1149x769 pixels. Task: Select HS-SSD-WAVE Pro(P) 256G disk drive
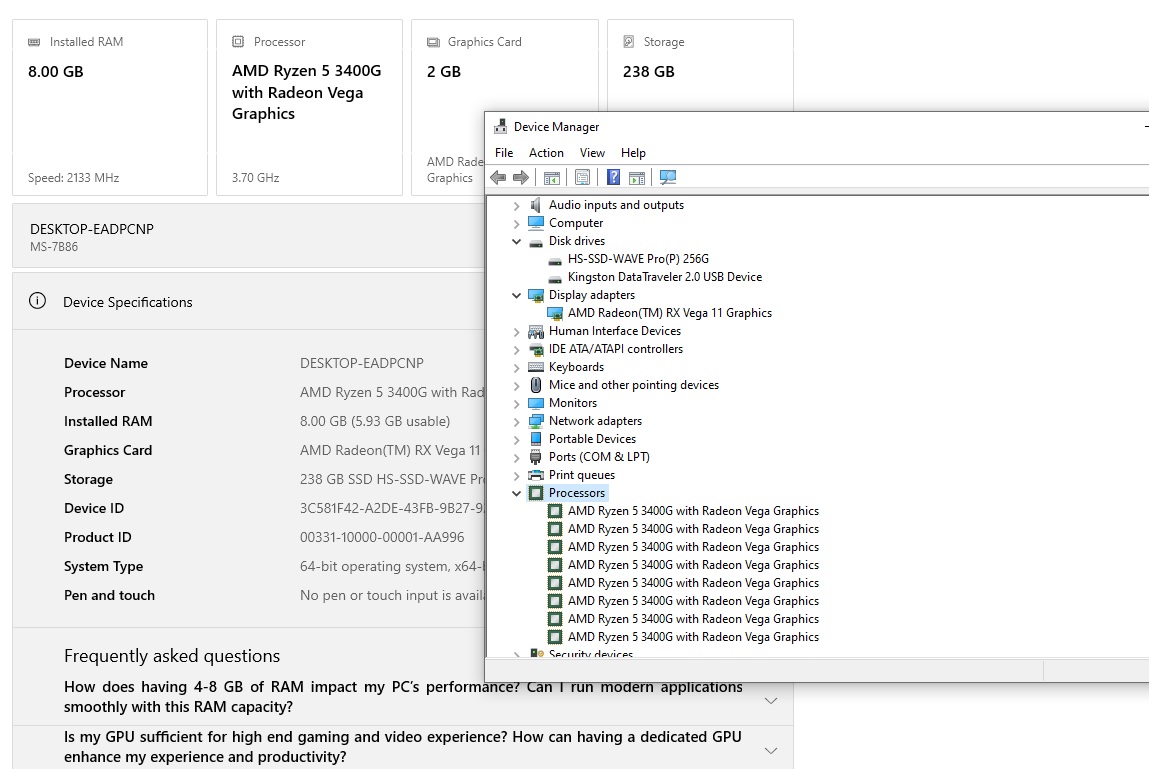[x=638, y=259]
